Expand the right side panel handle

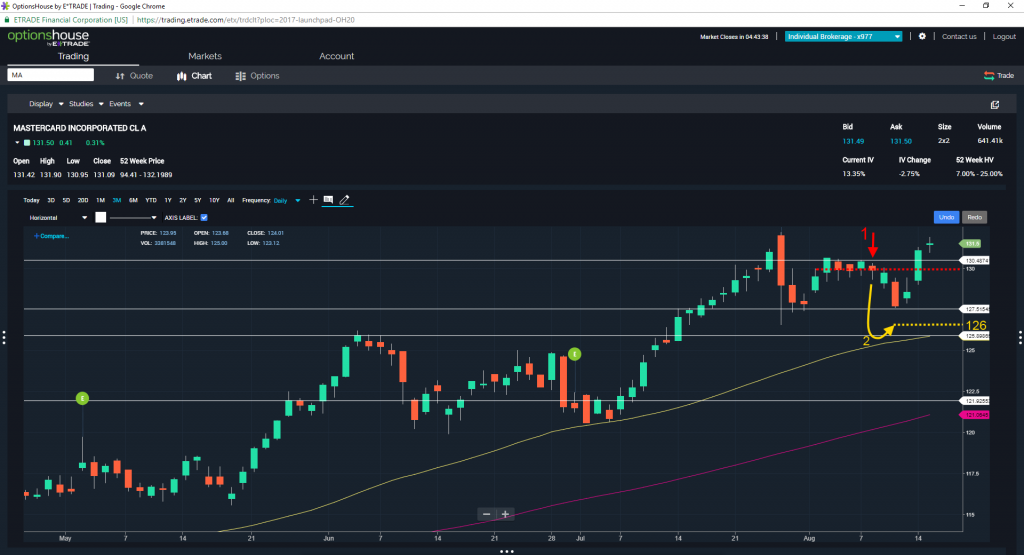coord(1020,337)
